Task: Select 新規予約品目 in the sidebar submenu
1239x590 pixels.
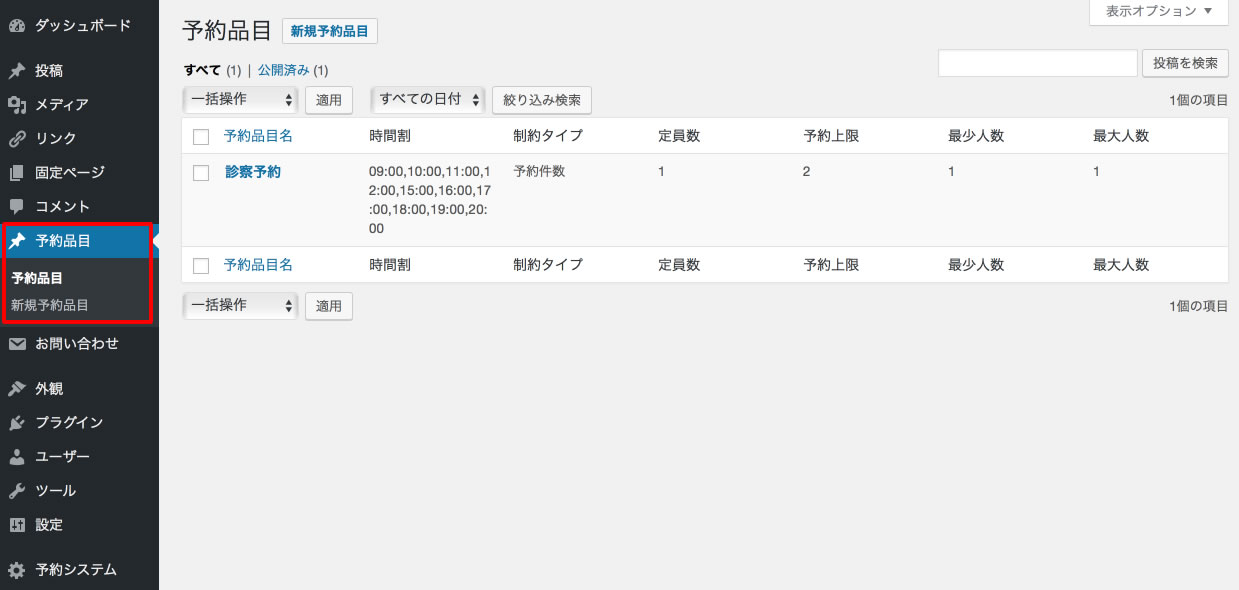Action: [x=50, y=305]
